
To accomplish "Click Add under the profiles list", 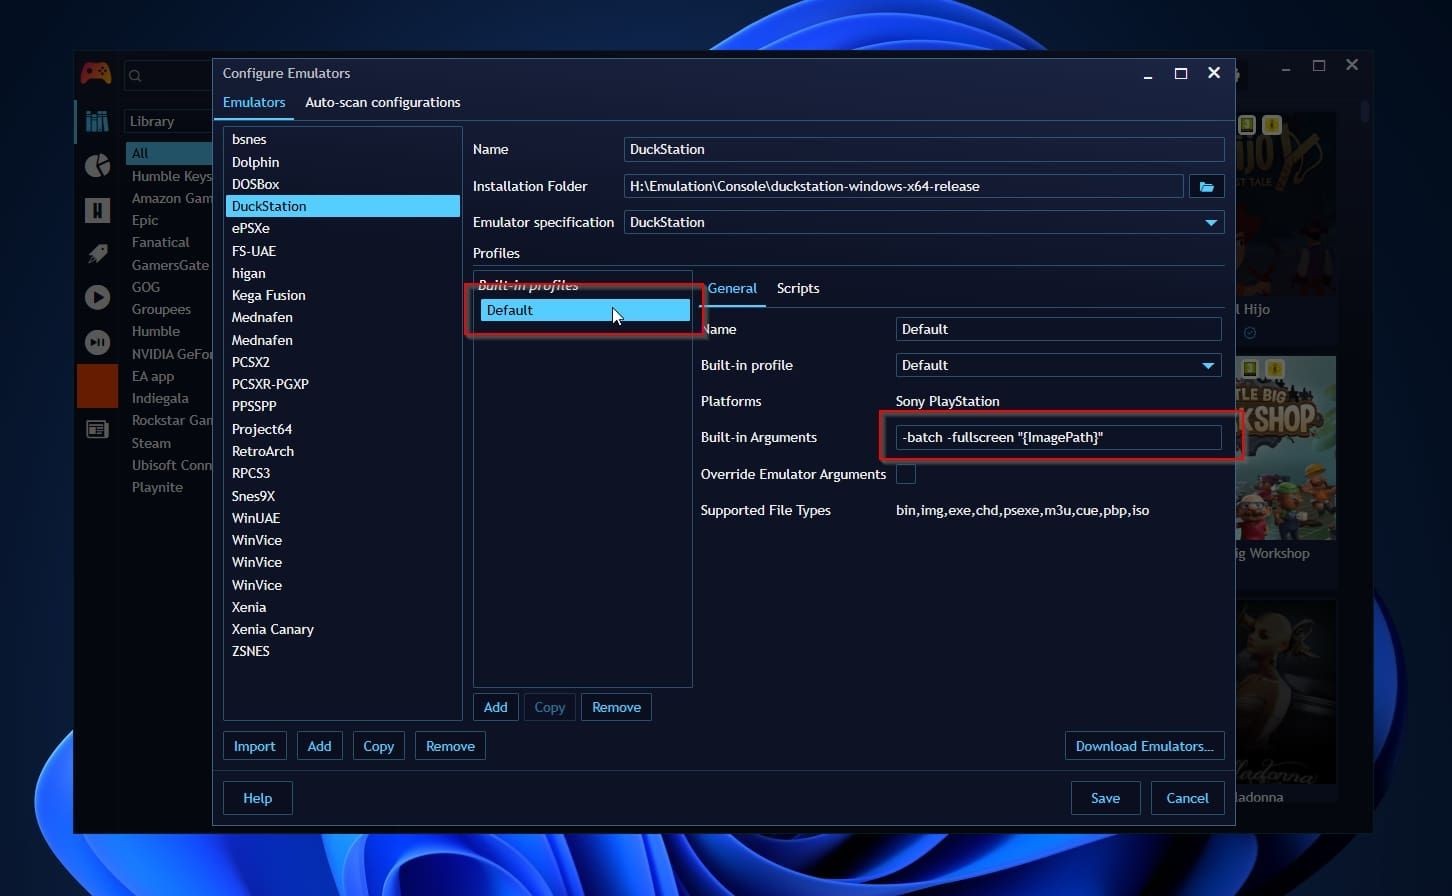I will point(496,707).
